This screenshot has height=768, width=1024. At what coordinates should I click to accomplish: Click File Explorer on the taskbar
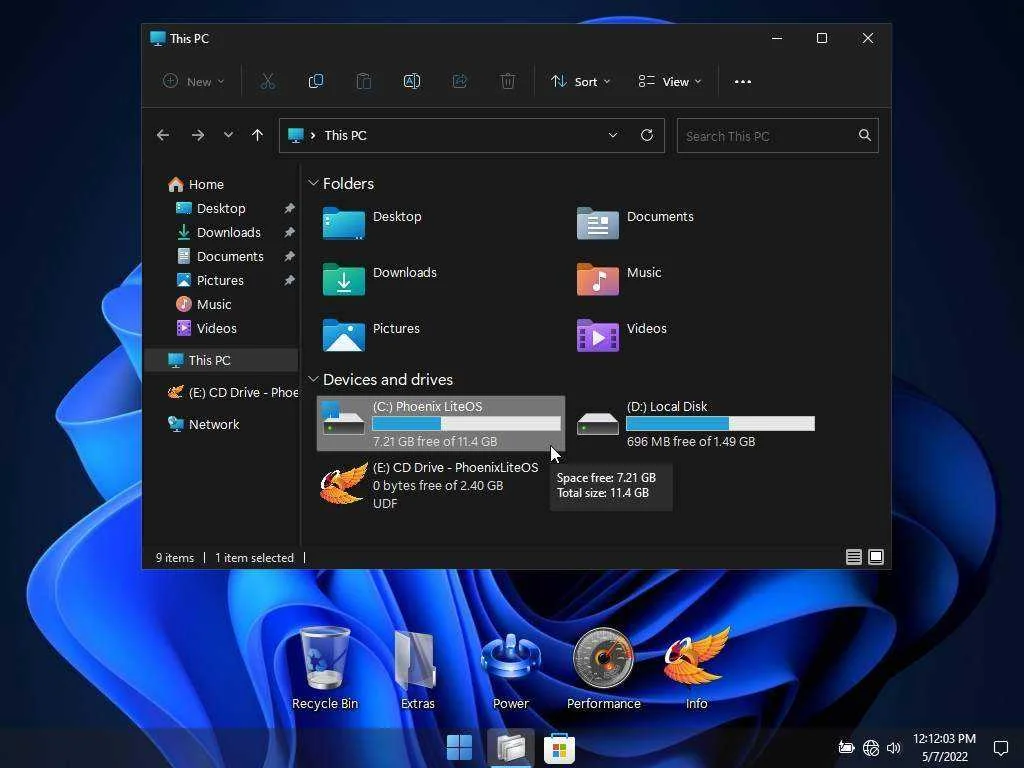point(510,748)
